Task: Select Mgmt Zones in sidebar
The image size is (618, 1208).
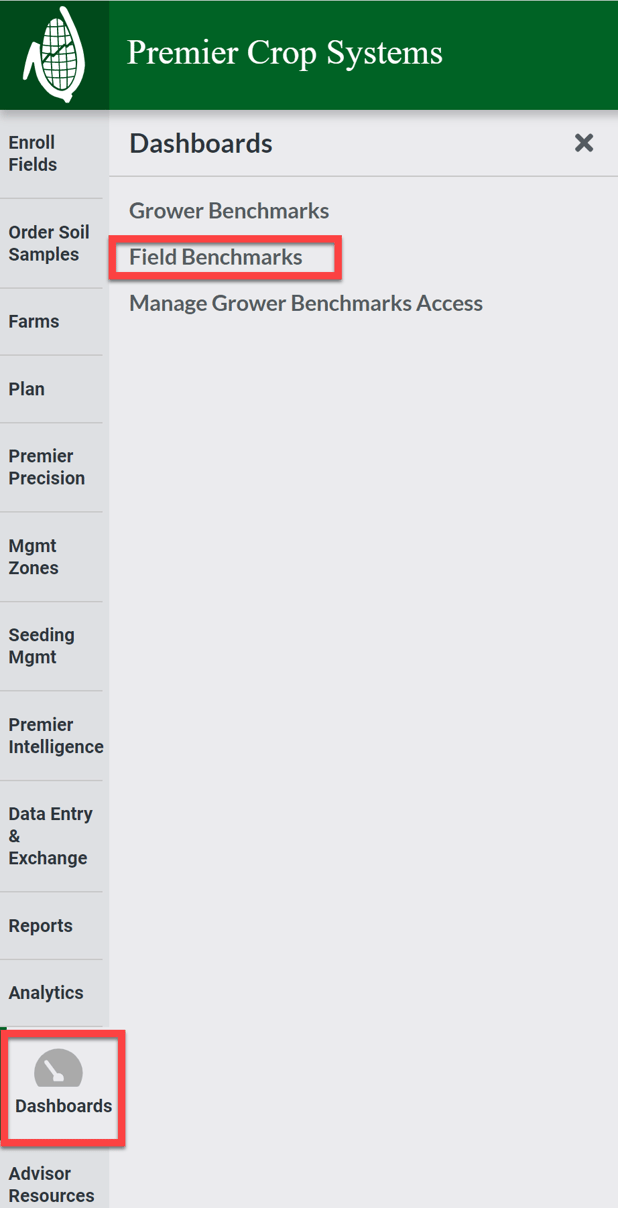Action: tap(34, 557)
